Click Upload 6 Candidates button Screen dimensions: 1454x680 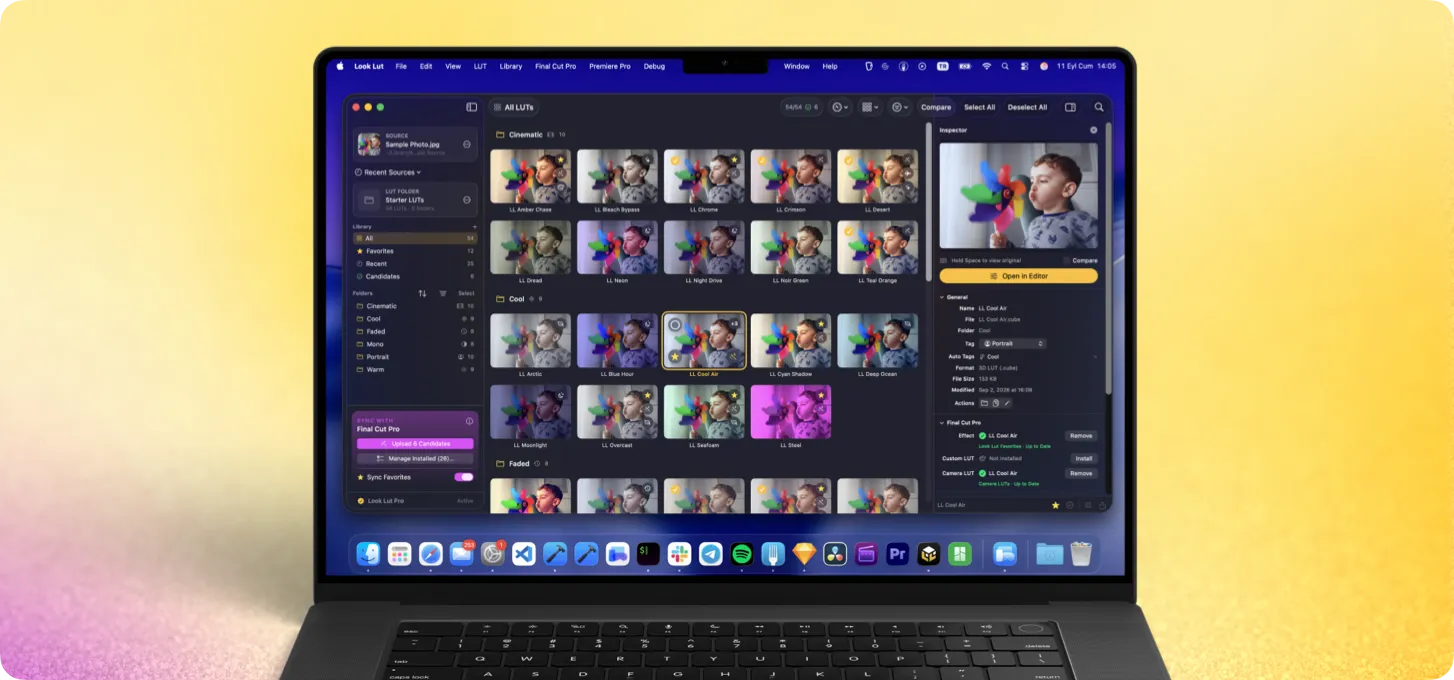[415, 443]
